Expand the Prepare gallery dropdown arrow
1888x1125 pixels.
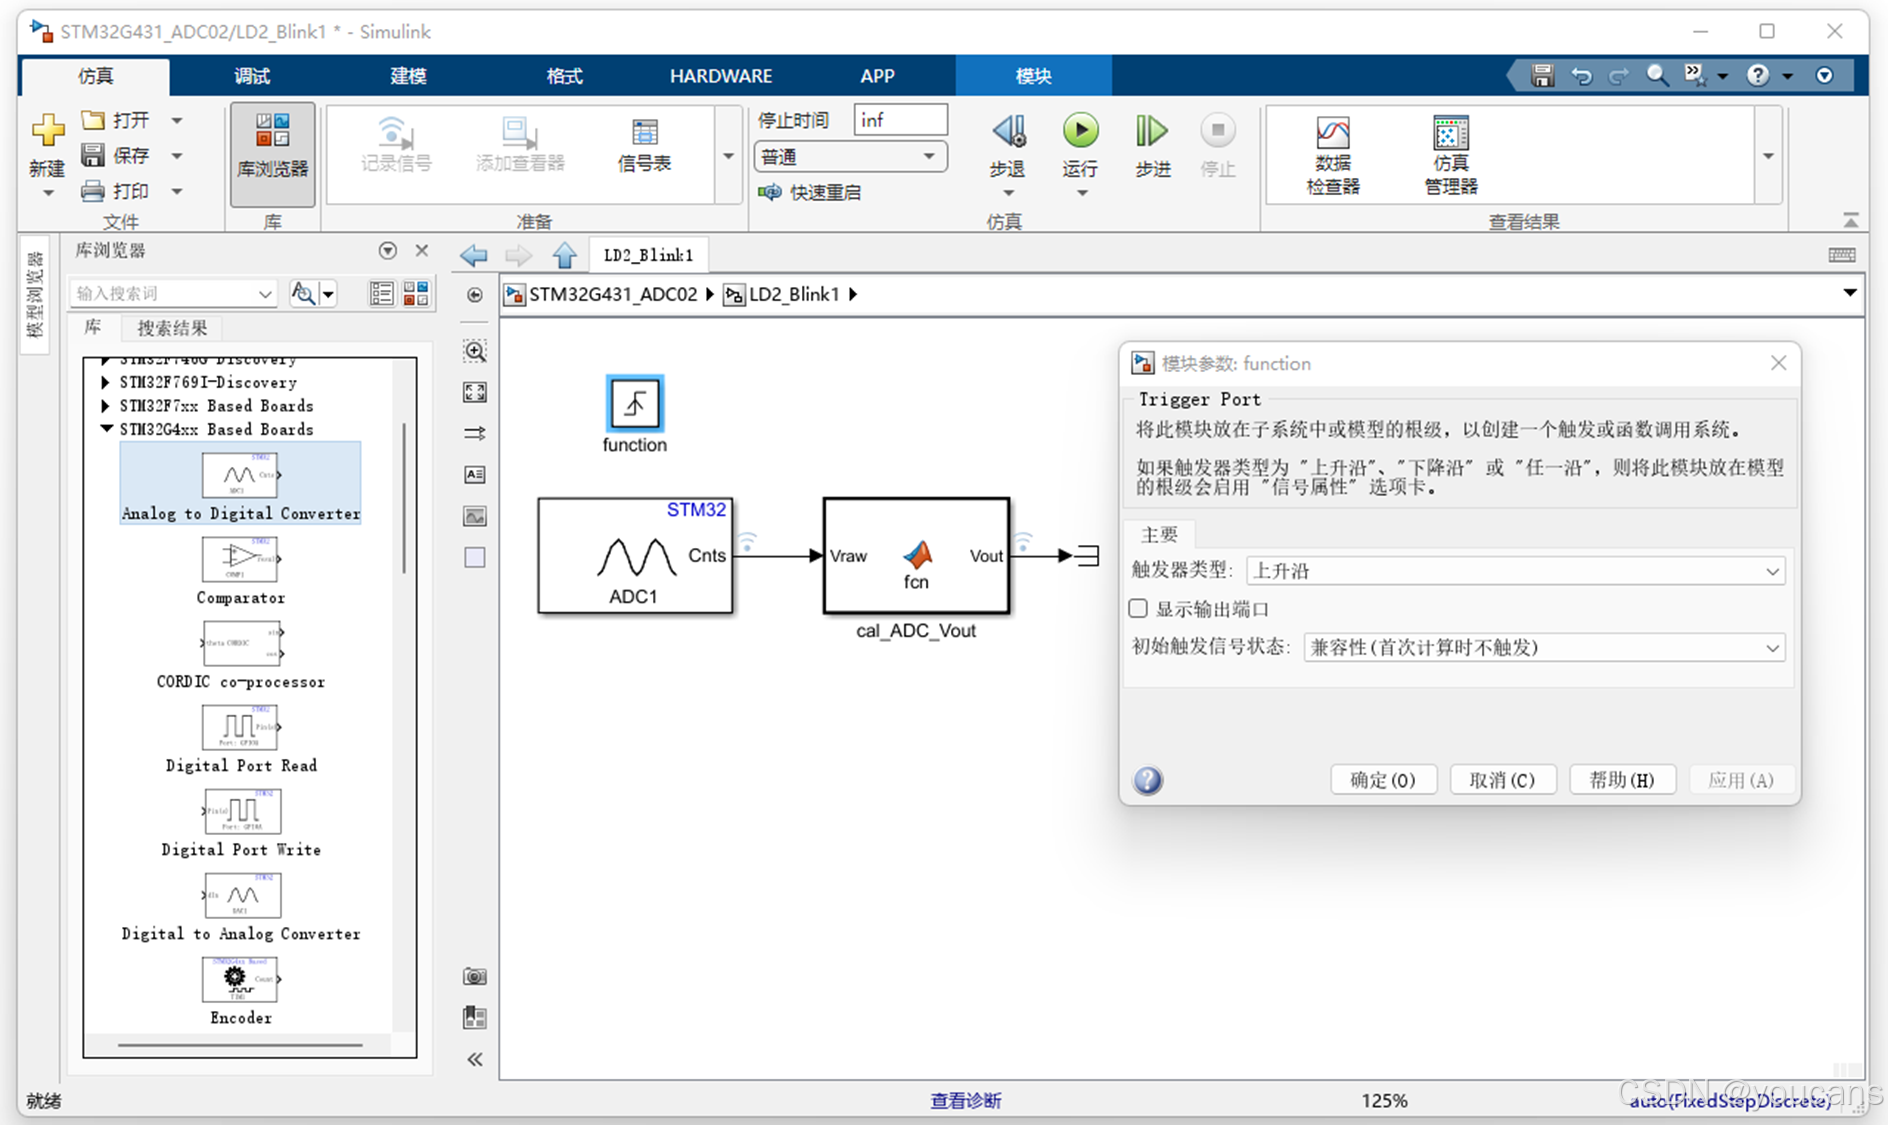728,156
